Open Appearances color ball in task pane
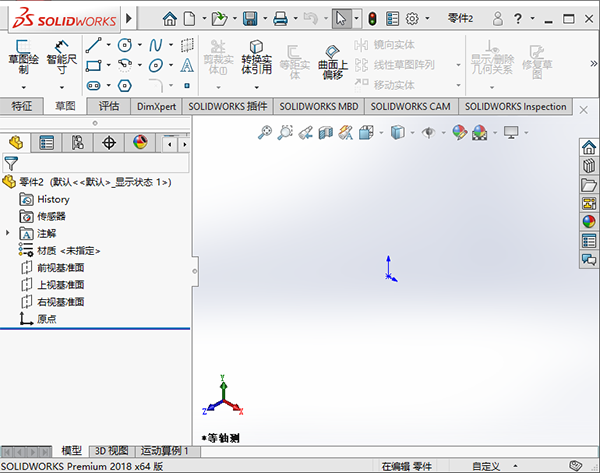The width and height of the screenshot is (600, 473). point(589,221)
